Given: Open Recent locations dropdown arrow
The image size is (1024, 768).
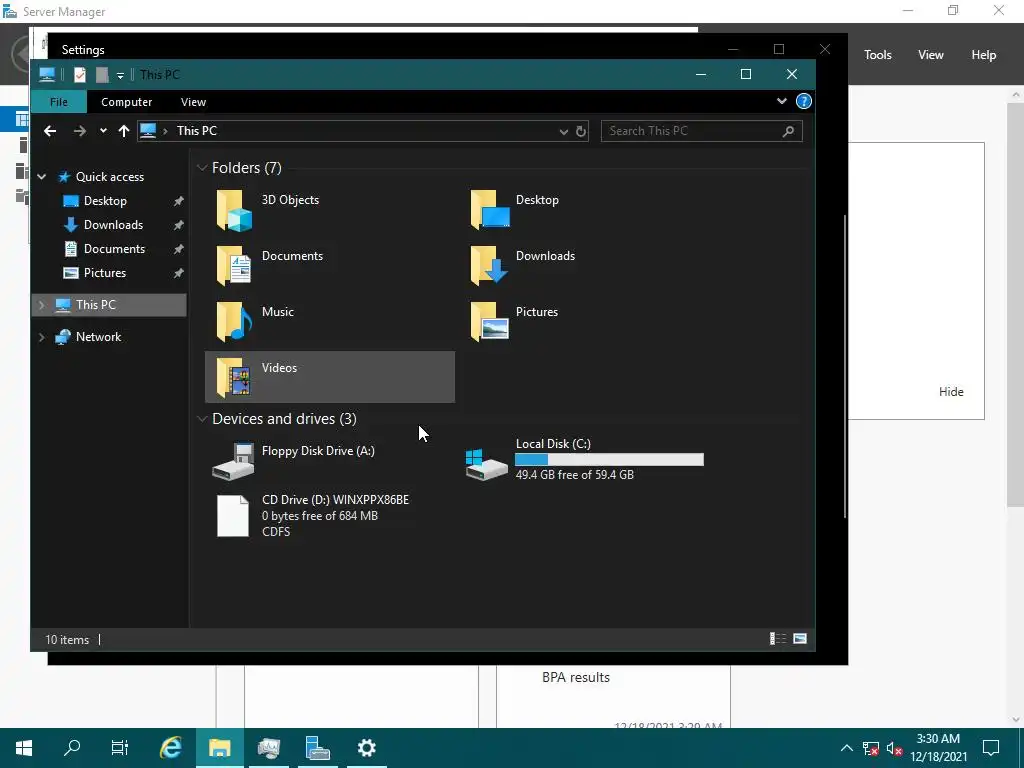Looking at the screenshot, I should (103, 131).
